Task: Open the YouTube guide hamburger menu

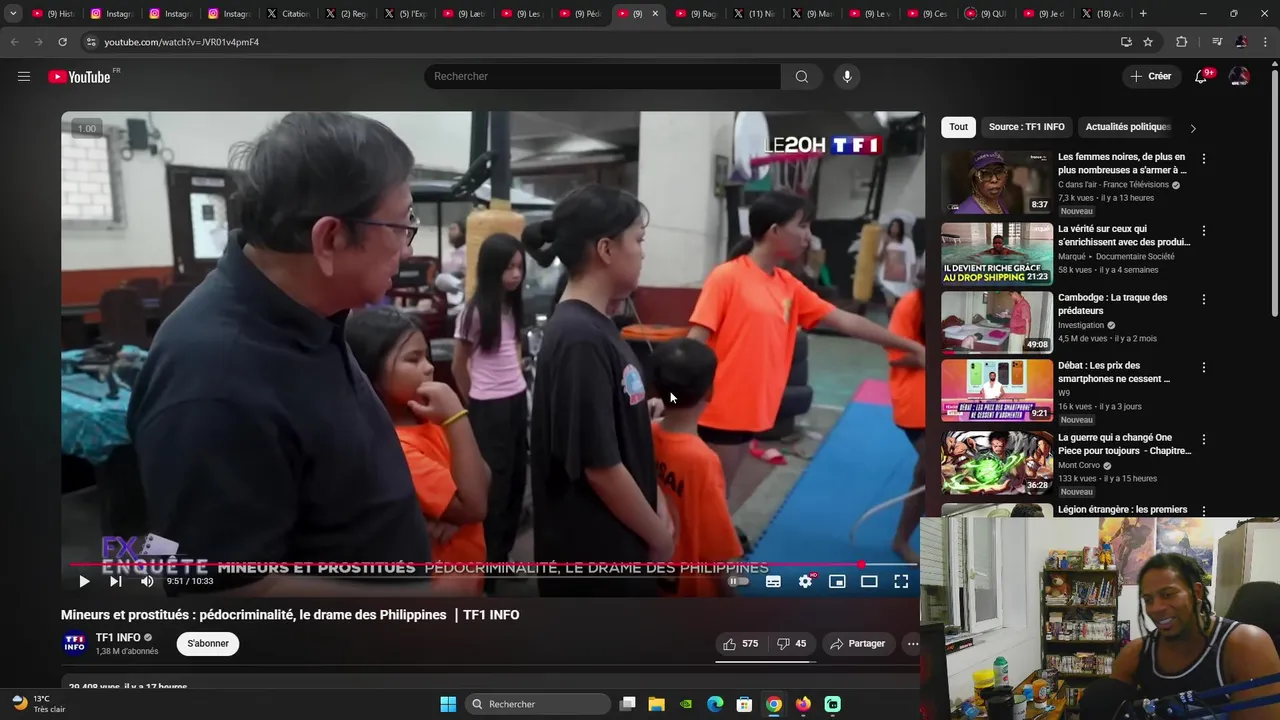Action: (x=24, y=76)
